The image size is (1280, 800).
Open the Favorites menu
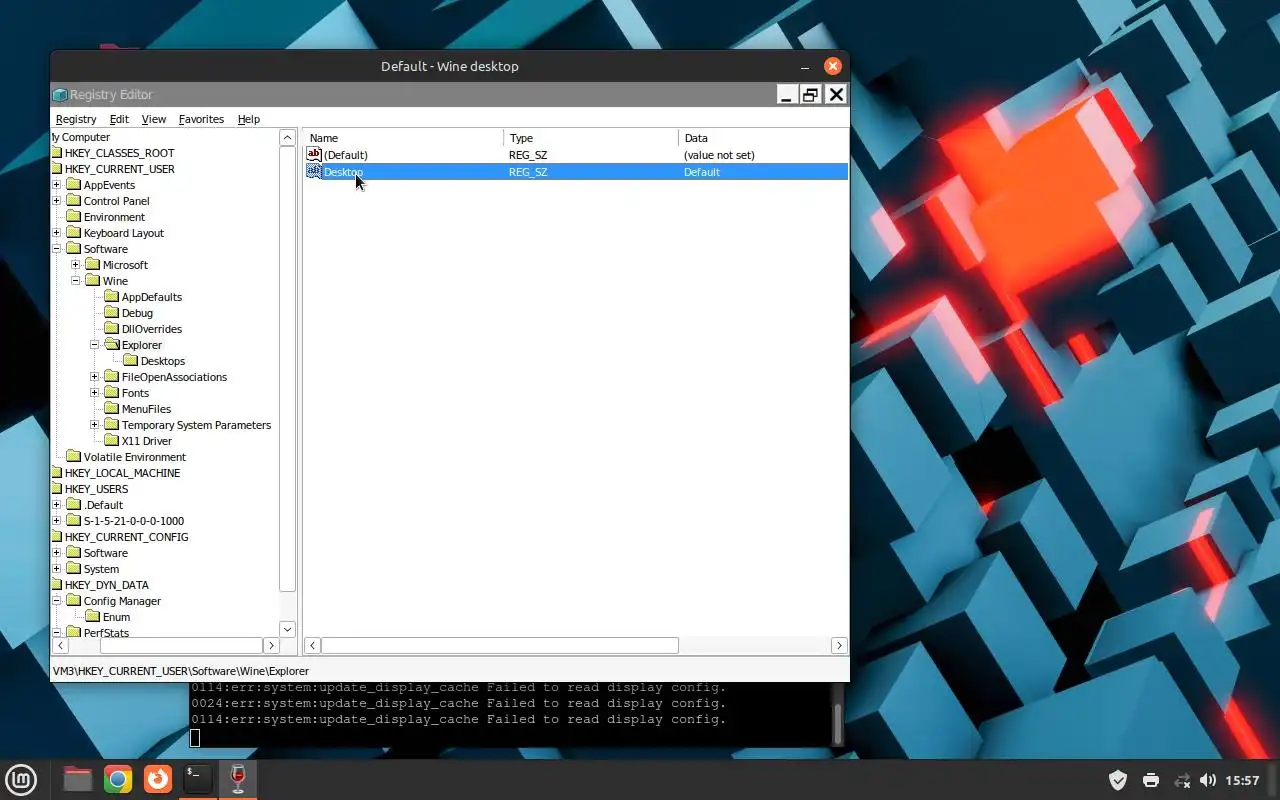tap(201, 119)
